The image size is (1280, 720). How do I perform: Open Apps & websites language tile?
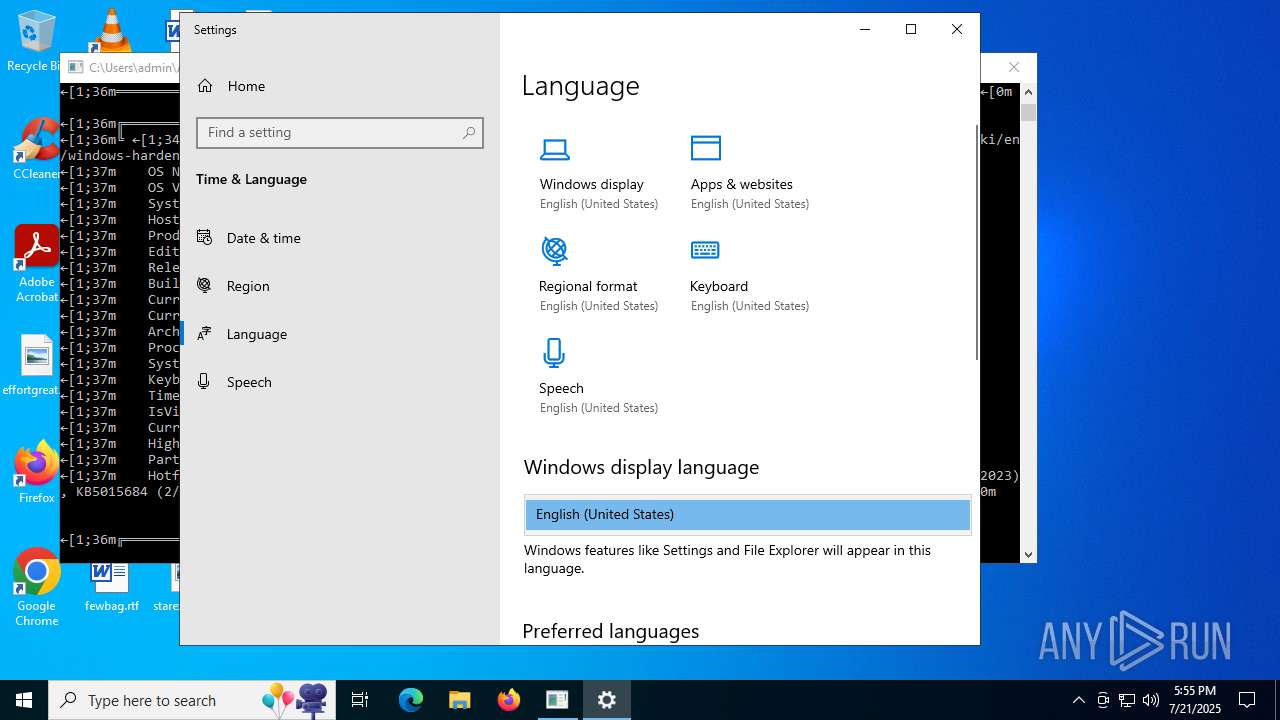[750, 174]
